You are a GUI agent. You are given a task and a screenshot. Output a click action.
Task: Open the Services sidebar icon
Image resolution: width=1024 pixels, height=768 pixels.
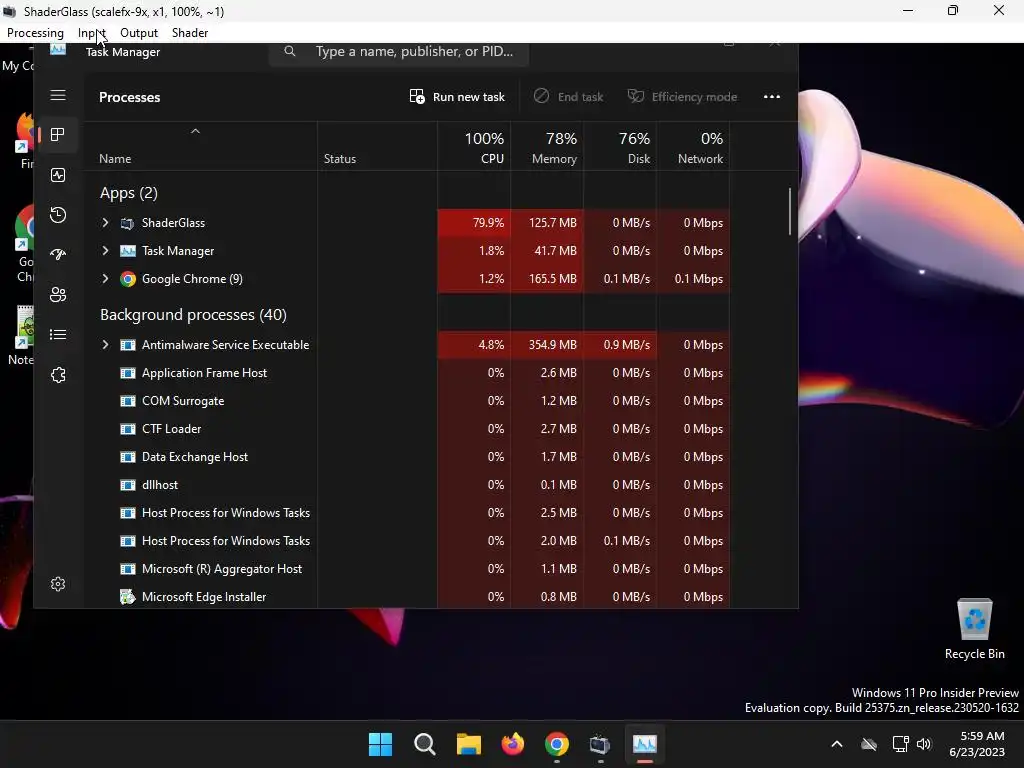57,375
